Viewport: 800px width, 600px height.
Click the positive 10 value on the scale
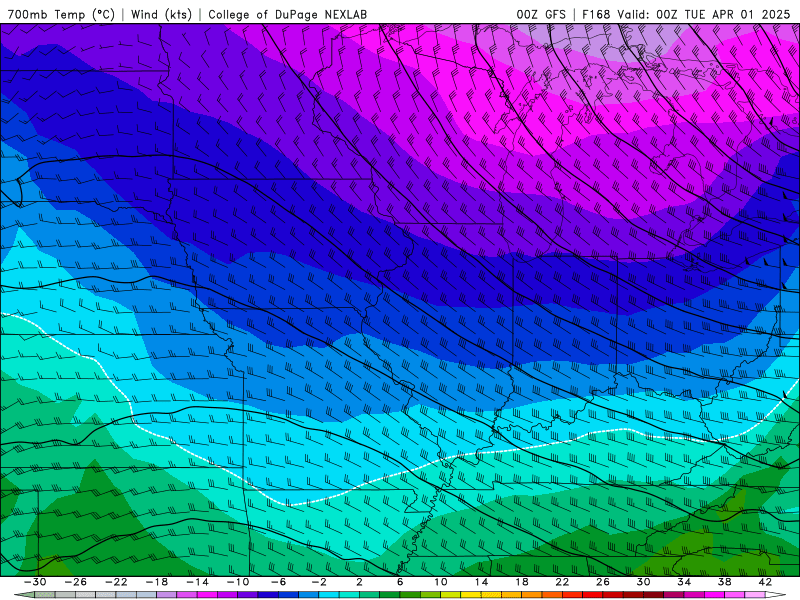441,582
